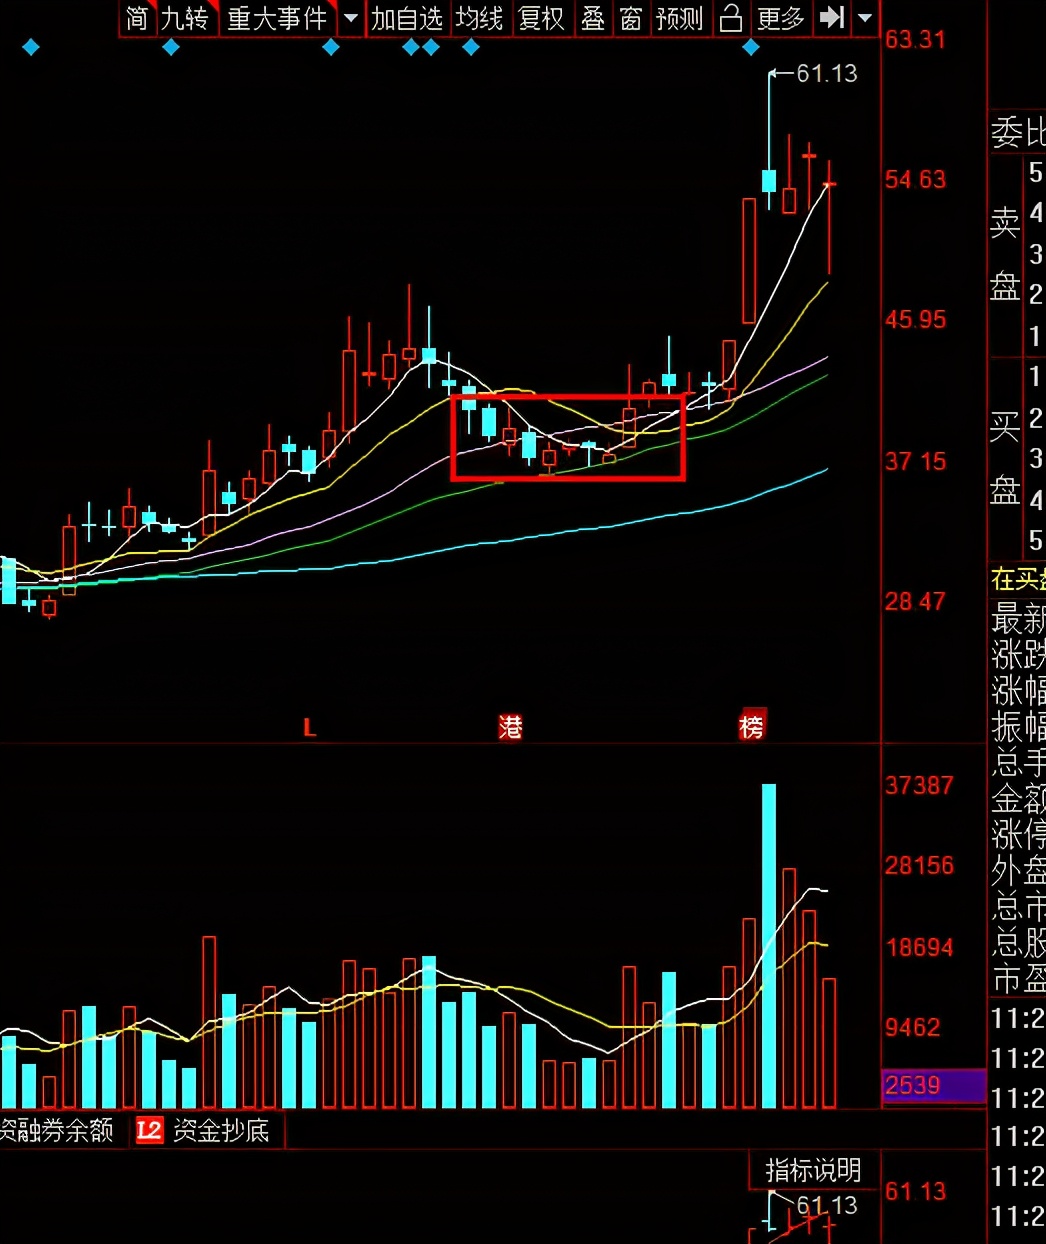Open the 指标说明 indicator description
Image resolution: width=1046 pixels, height=1244 pixels.
click(x=813, y=1170)
